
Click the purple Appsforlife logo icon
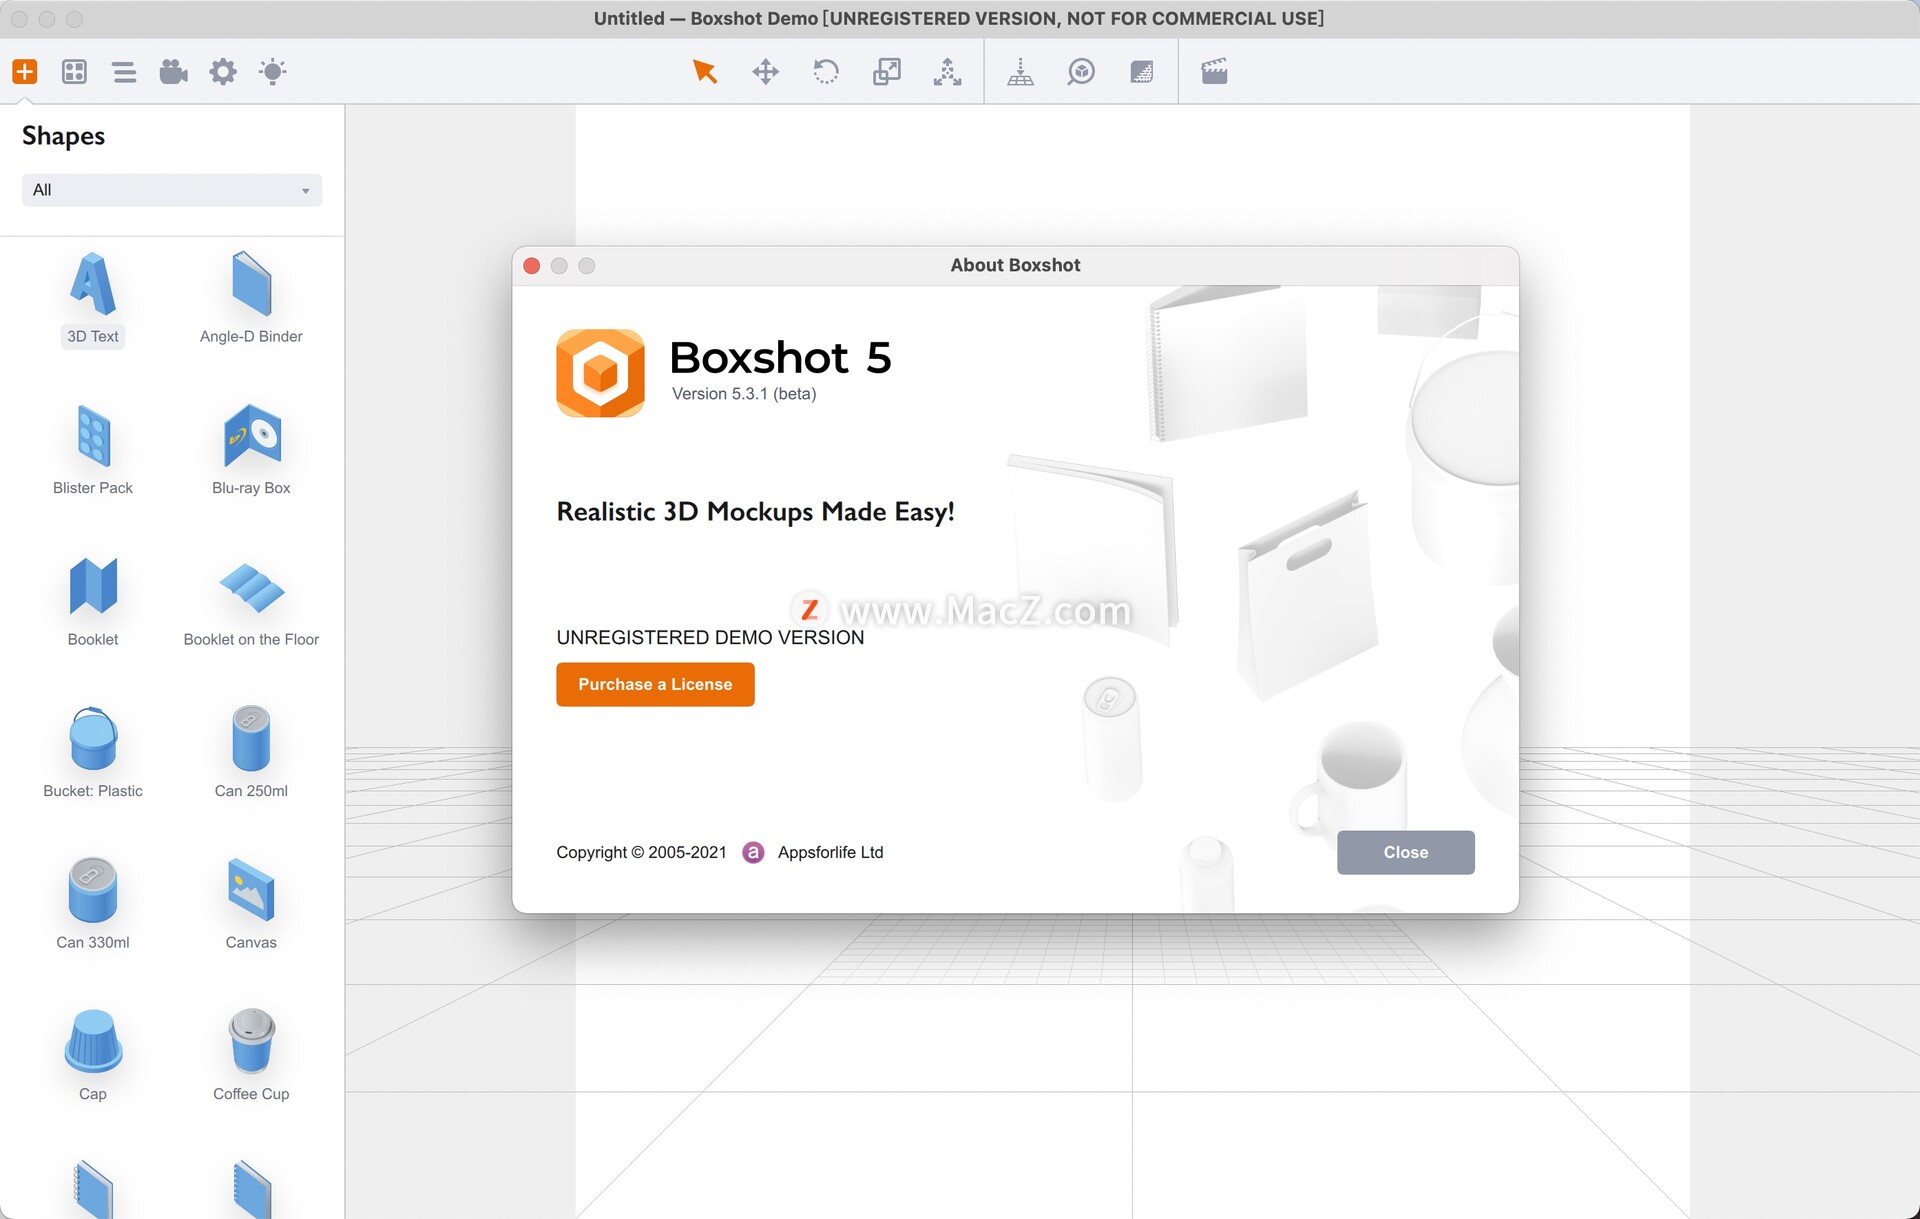(753, 852)
